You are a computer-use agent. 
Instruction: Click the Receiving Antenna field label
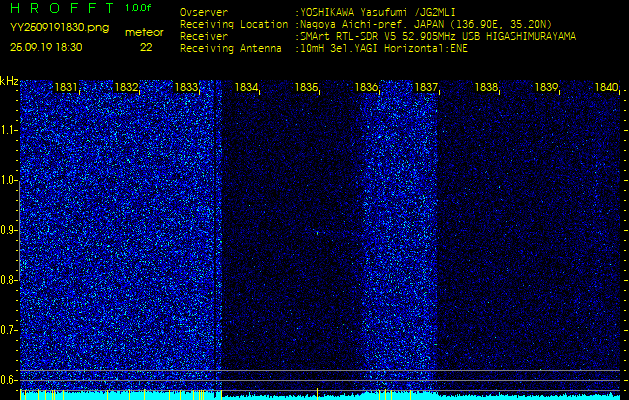pyautogui.click(x=231, y=49)
